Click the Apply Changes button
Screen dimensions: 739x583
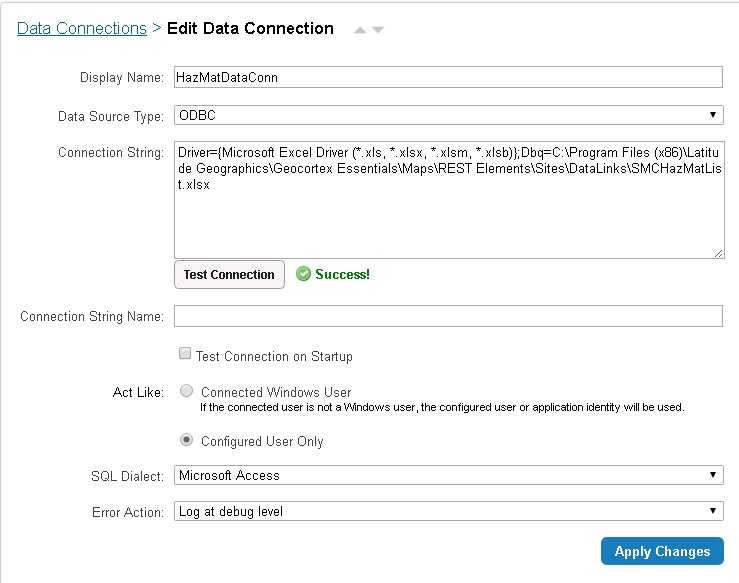point(662,551)
